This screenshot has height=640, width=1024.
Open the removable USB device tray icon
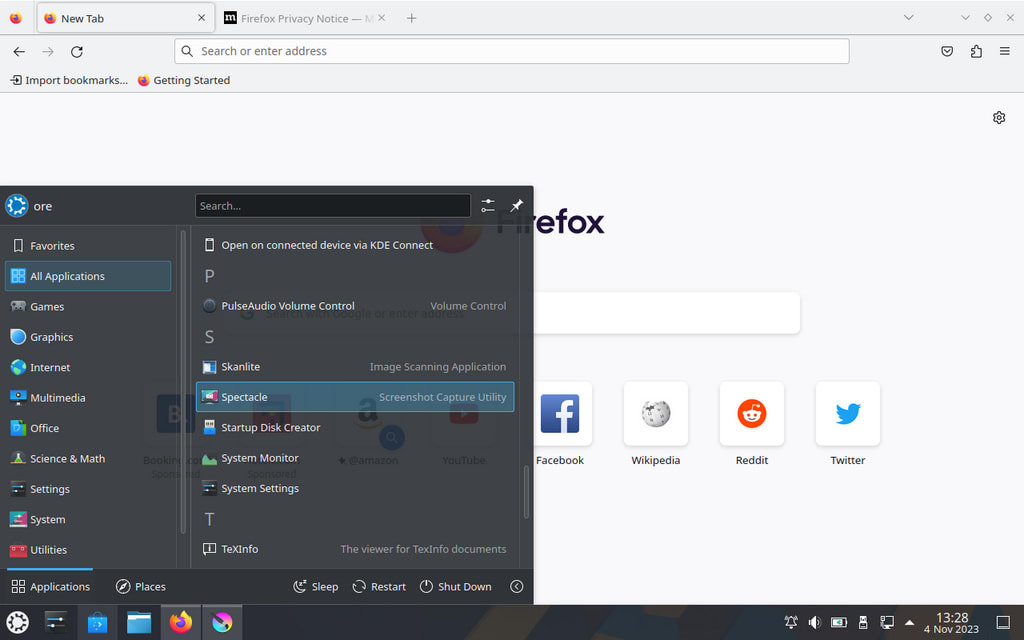point(863,622)
